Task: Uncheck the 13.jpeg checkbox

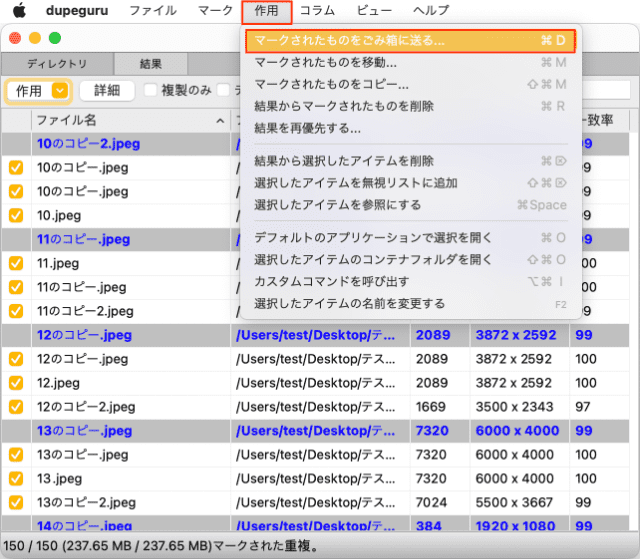Action: [x=16, y=479]
